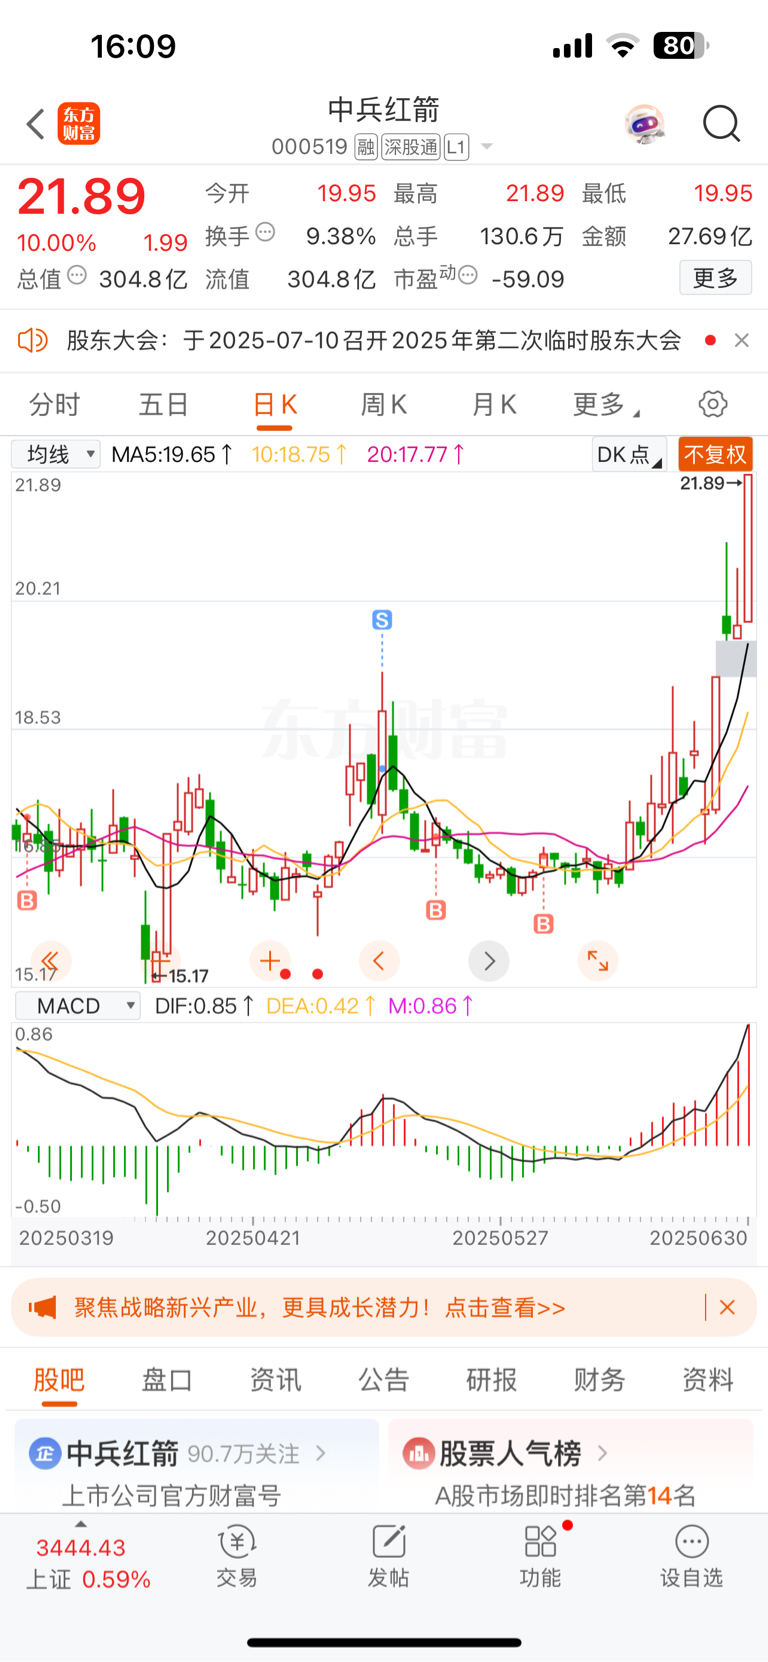This screenshot has width=768, height=1662.
Task: Open the 公告 tab
Action: click(384, 1380)
